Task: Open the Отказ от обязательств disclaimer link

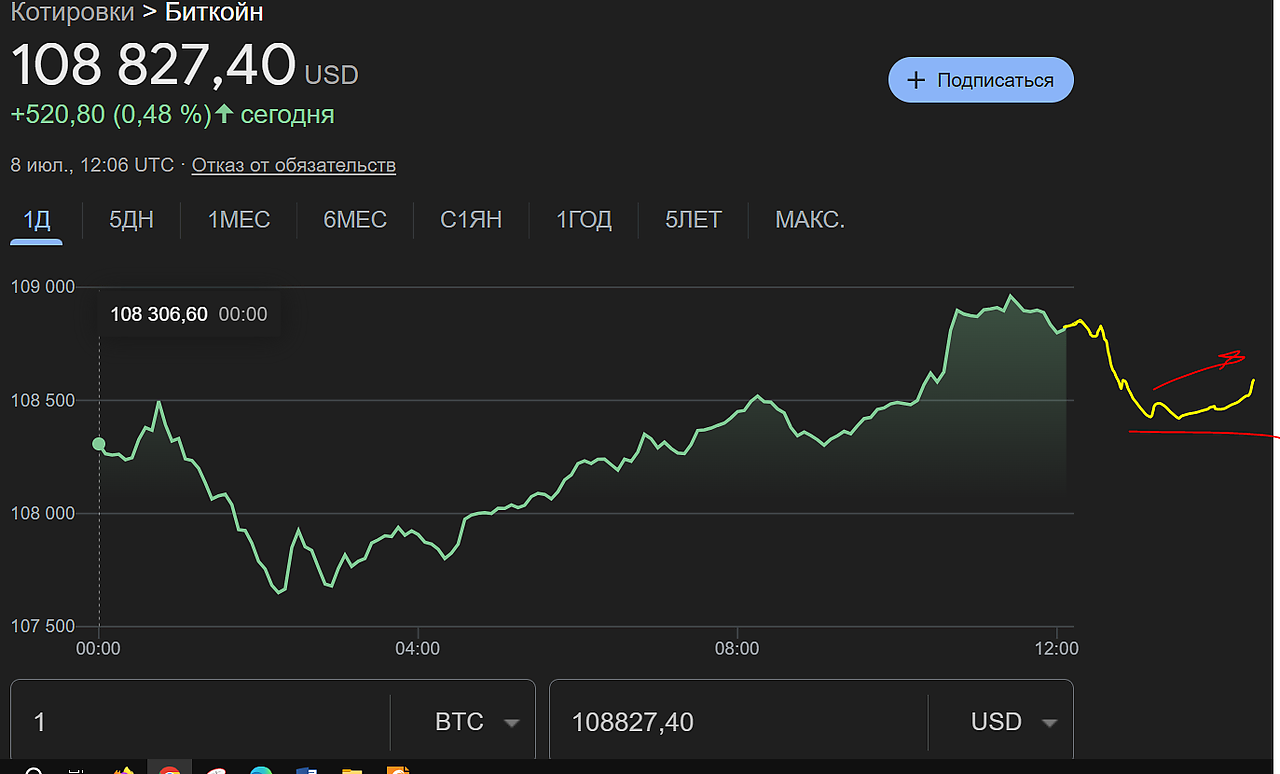Action: tap(294, 165)
